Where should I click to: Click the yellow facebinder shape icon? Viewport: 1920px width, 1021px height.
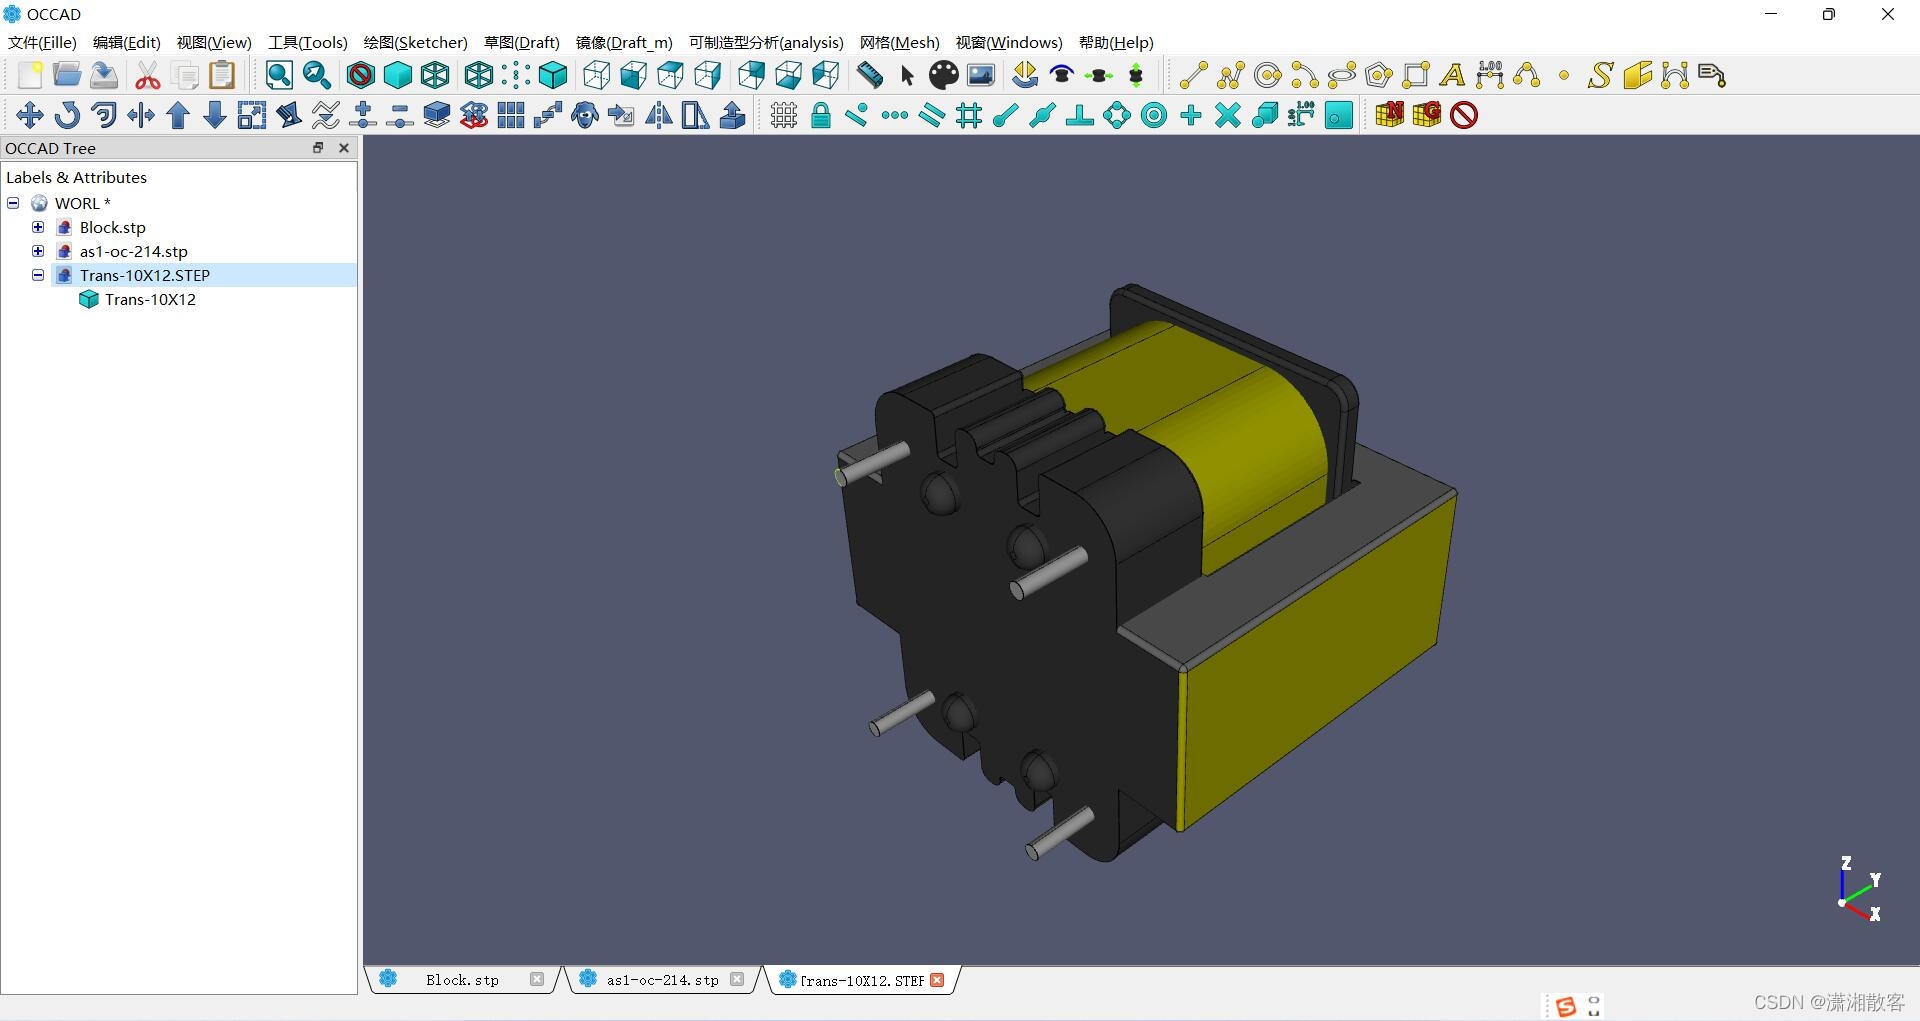coord(1638,75)
